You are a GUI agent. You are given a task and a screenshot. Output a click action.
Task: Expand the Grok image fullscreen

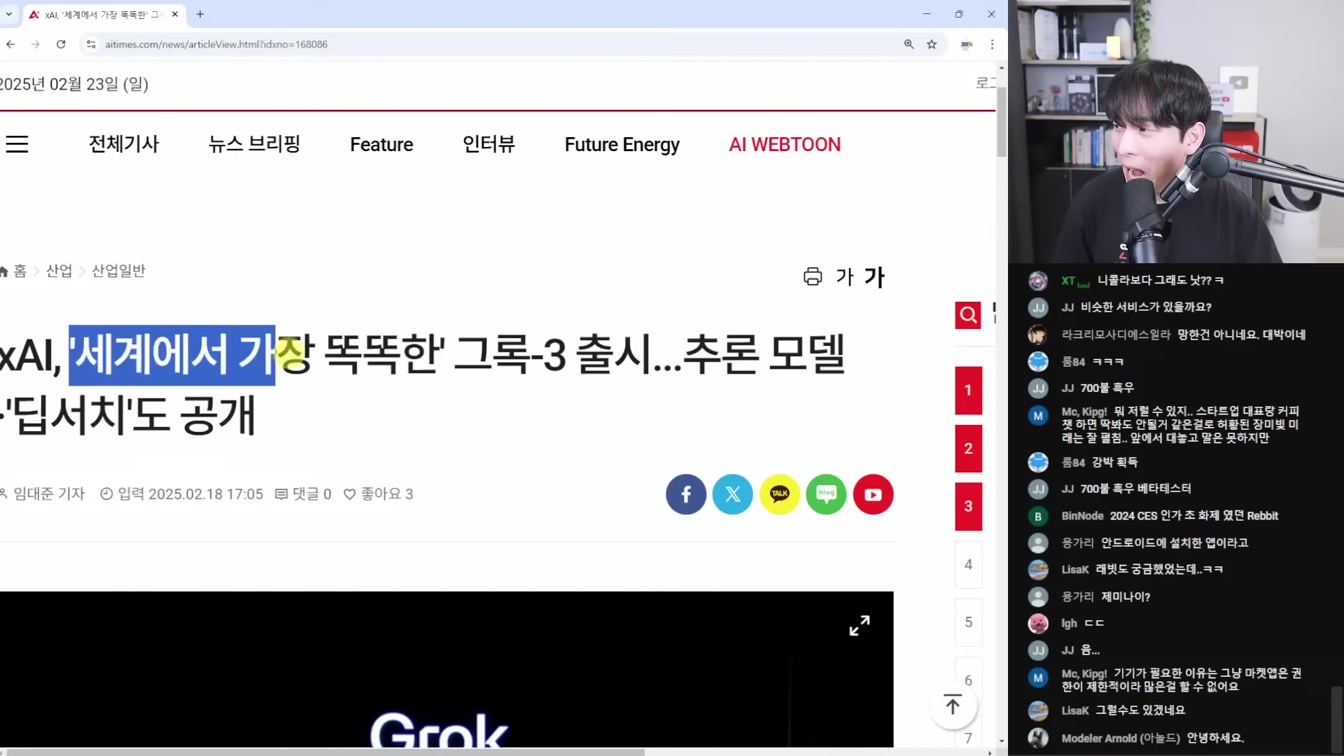tap(860, 625)
